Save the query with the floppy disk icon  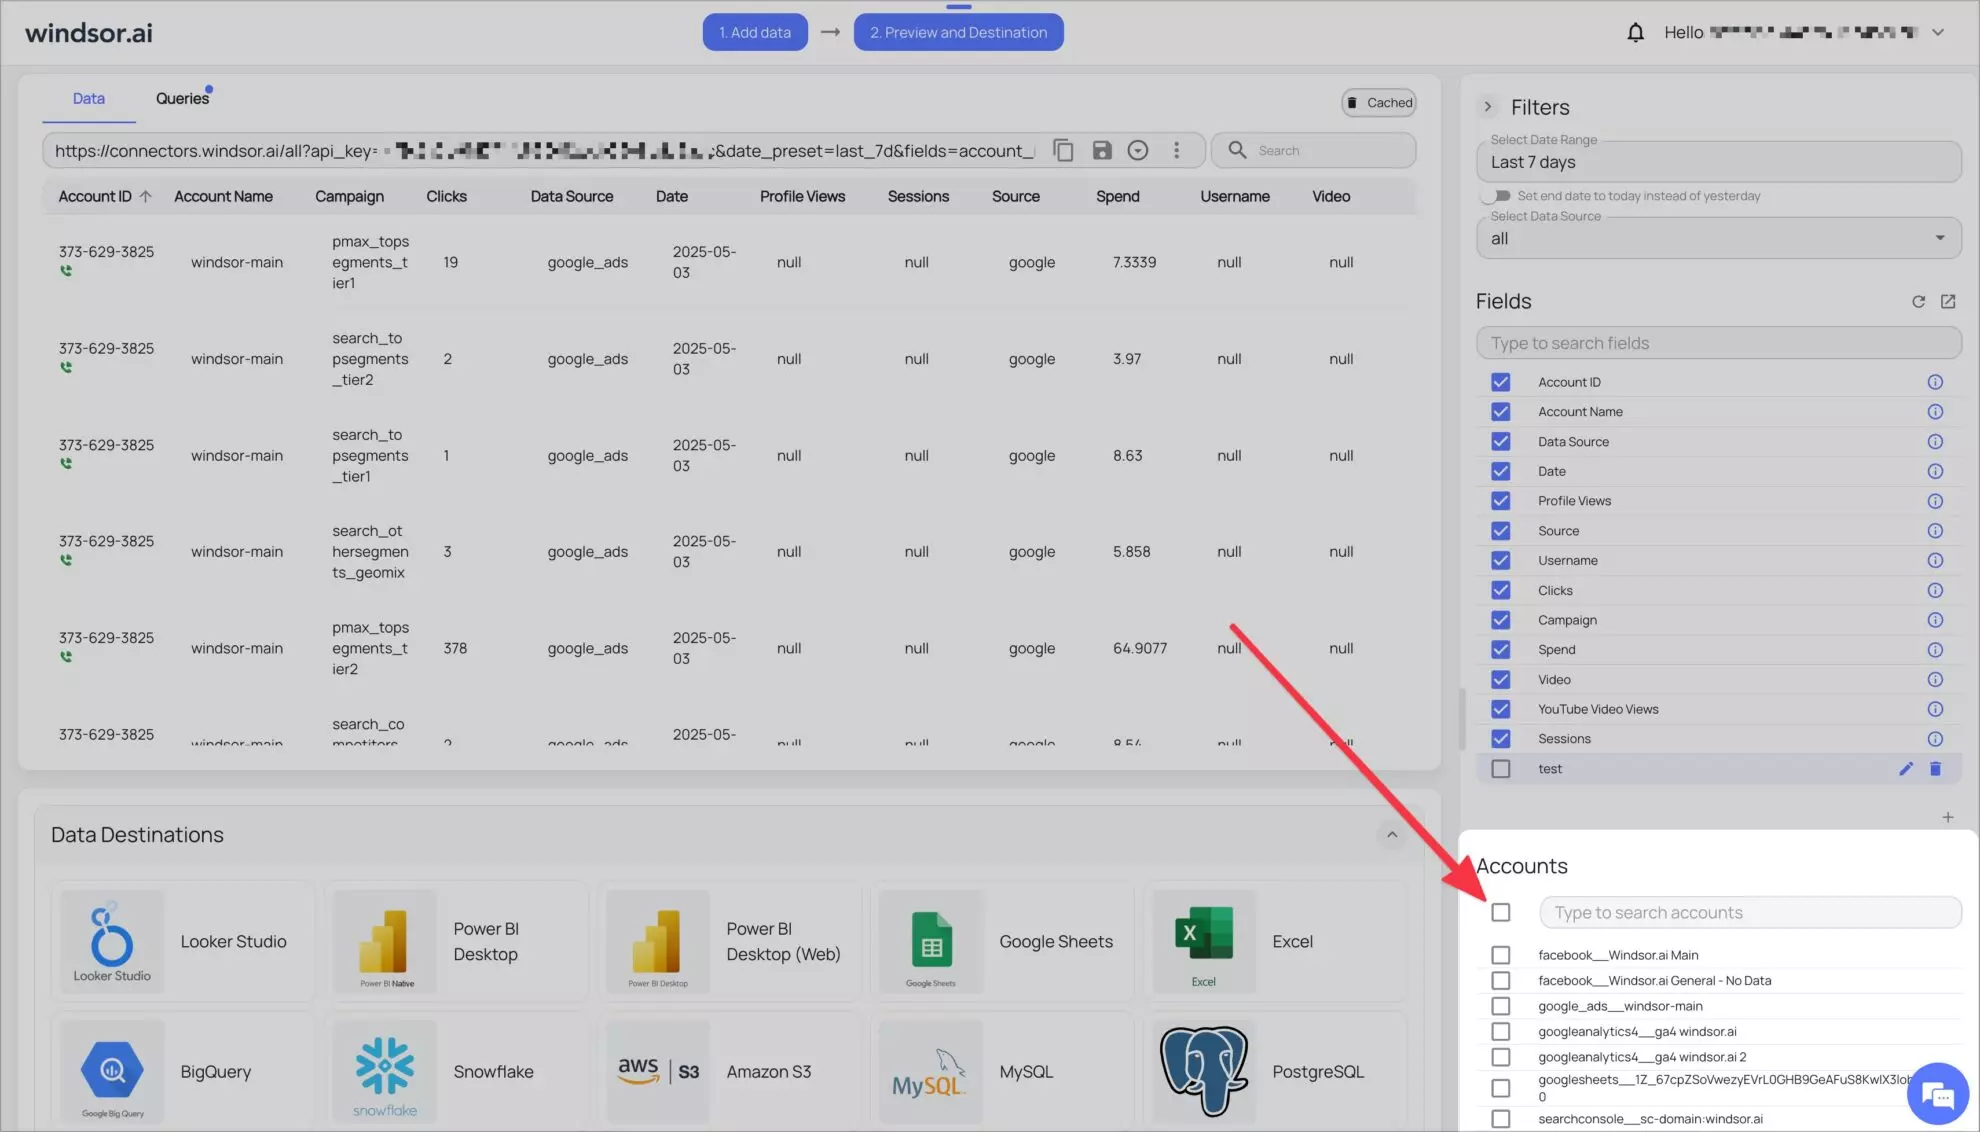click(1101, 150)
